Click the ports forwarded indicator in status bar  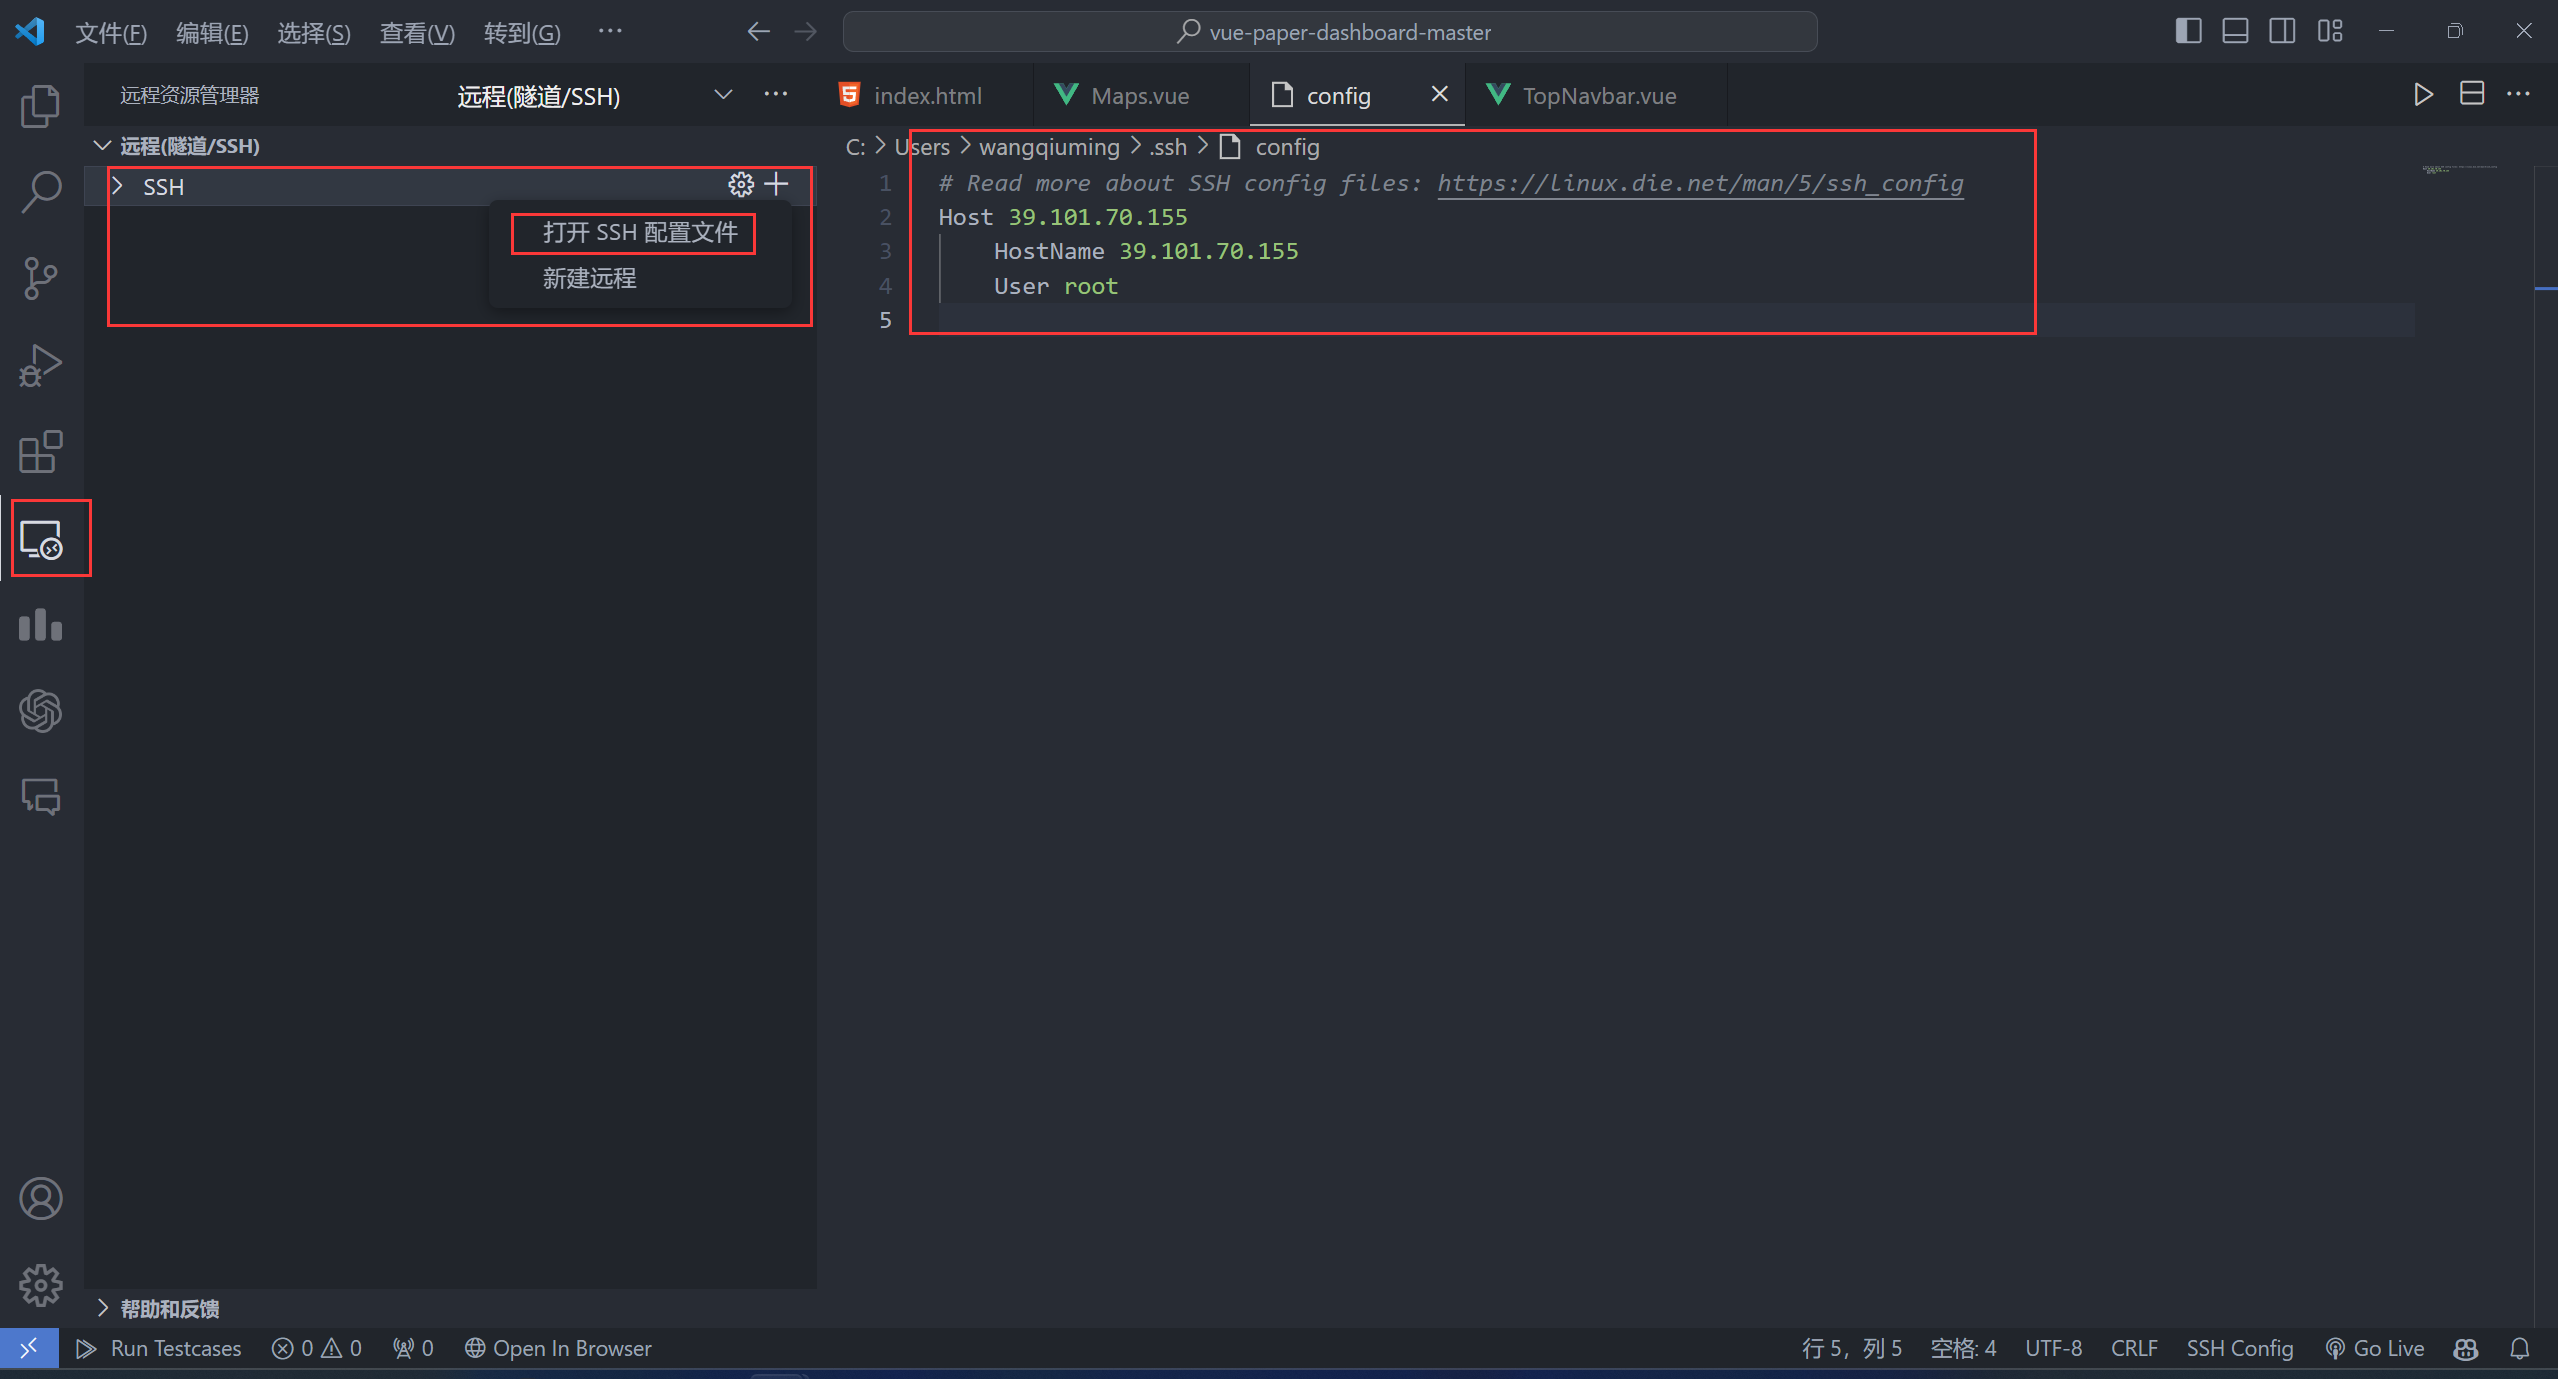tap(413, 1348)
